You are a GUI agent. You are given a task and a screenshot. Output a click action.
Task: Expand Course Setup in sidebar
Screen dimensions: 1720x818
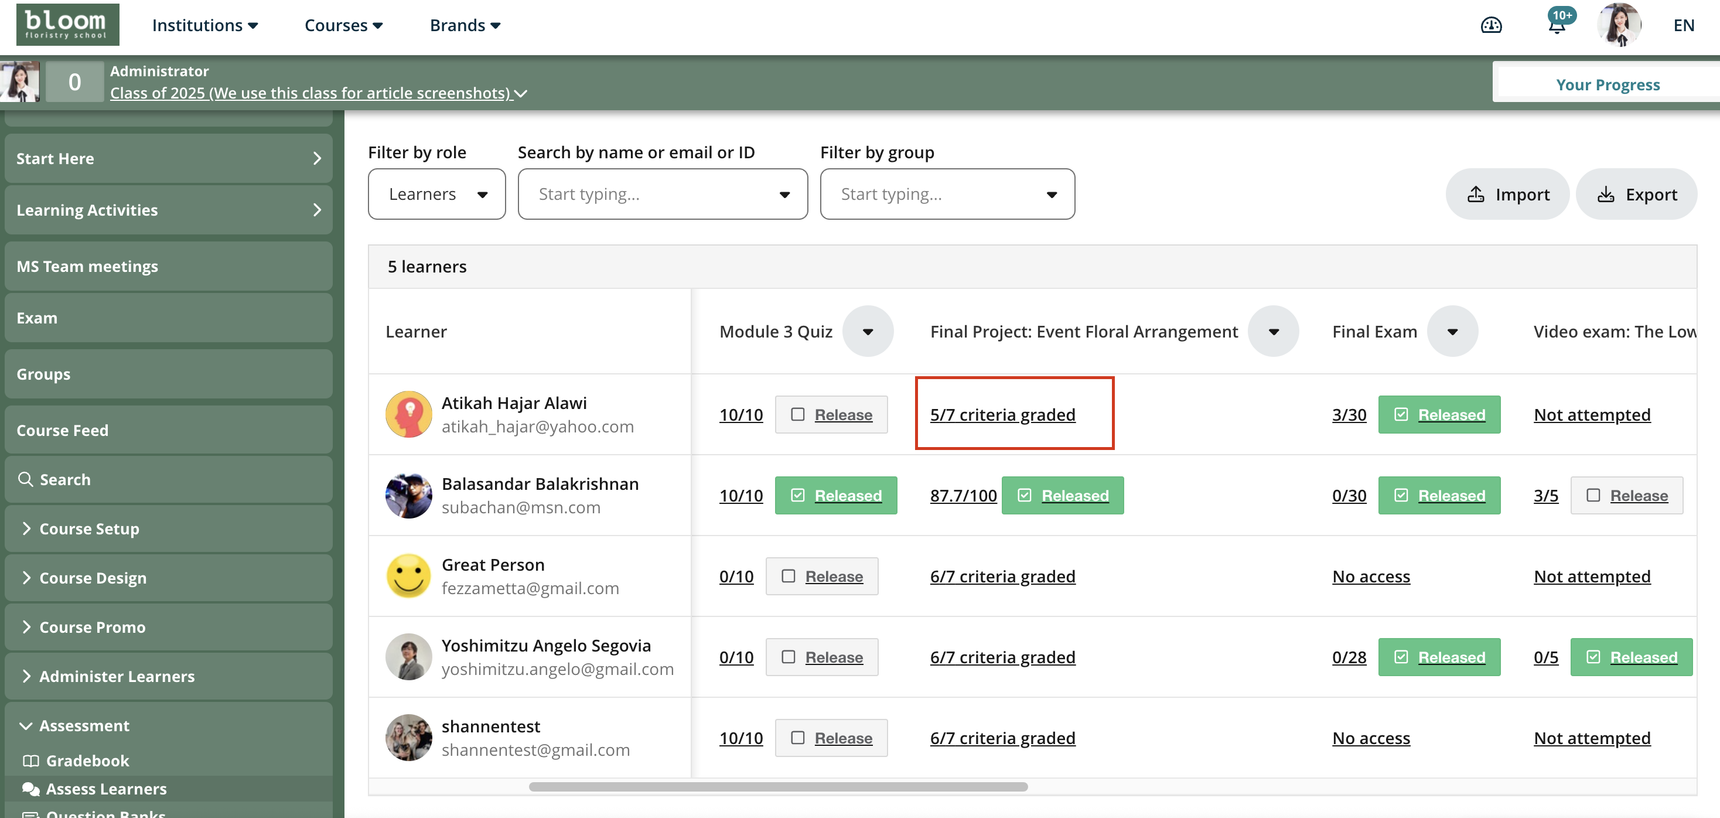tap(89, 529)
